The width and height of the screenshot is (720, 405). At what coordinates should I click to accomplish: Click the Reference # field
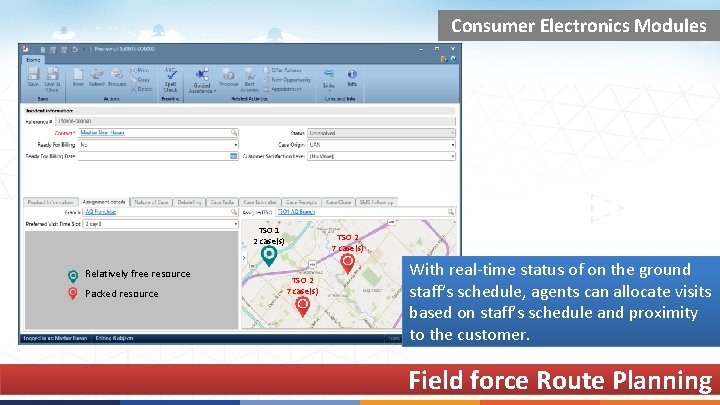click(255, 121)
